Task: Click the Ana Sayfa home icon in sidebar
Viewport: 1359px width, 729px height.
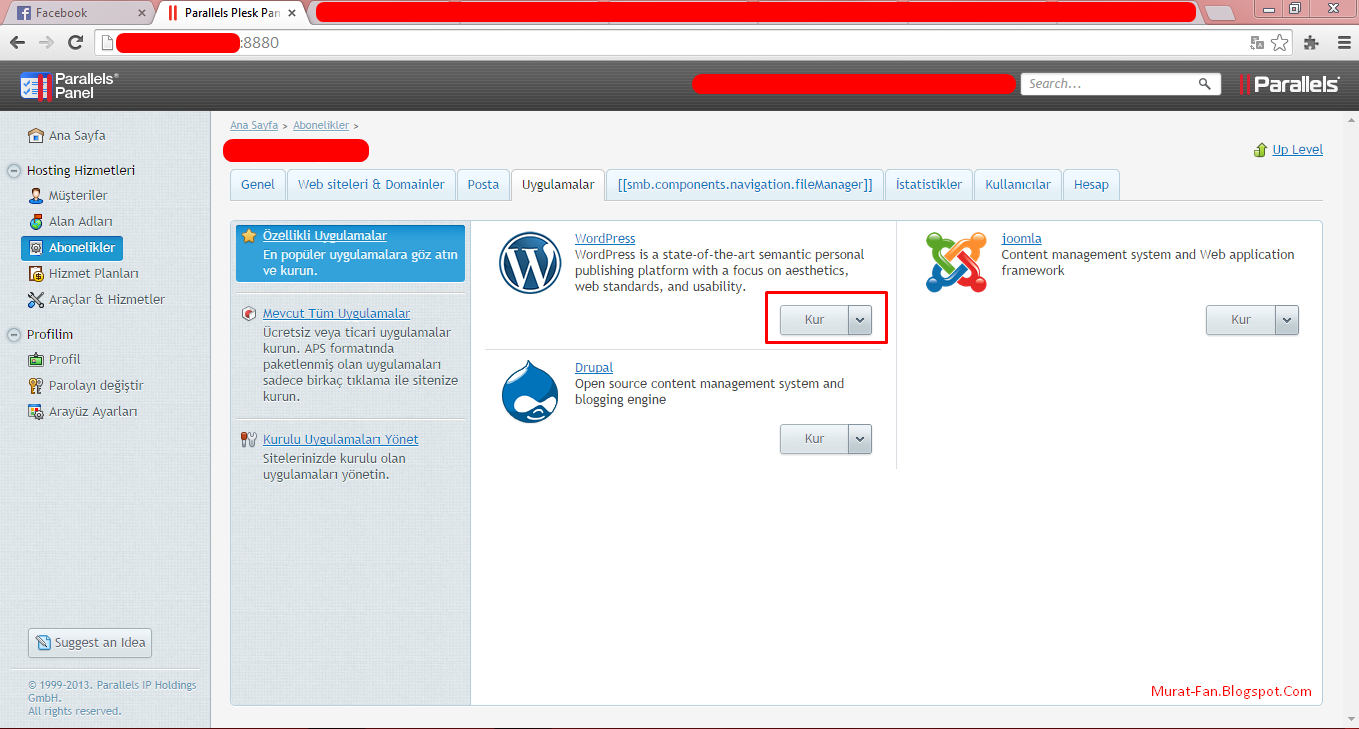Action: [x=36, y=135]
